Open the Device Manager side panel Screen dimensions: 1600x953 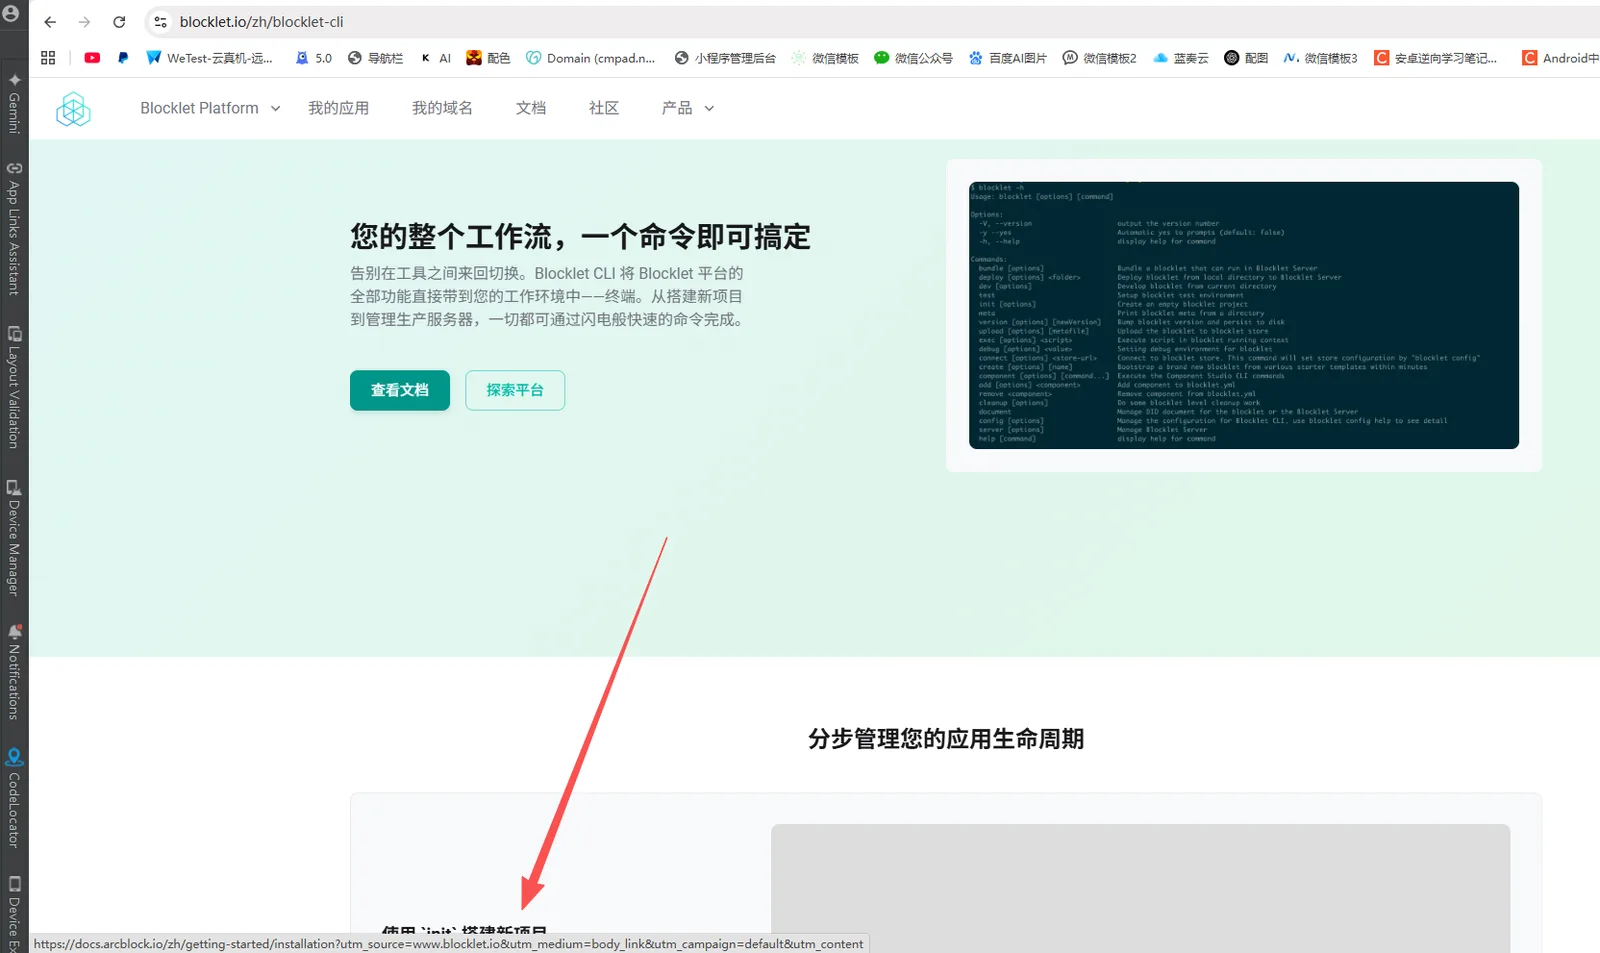tap(14, 538)
